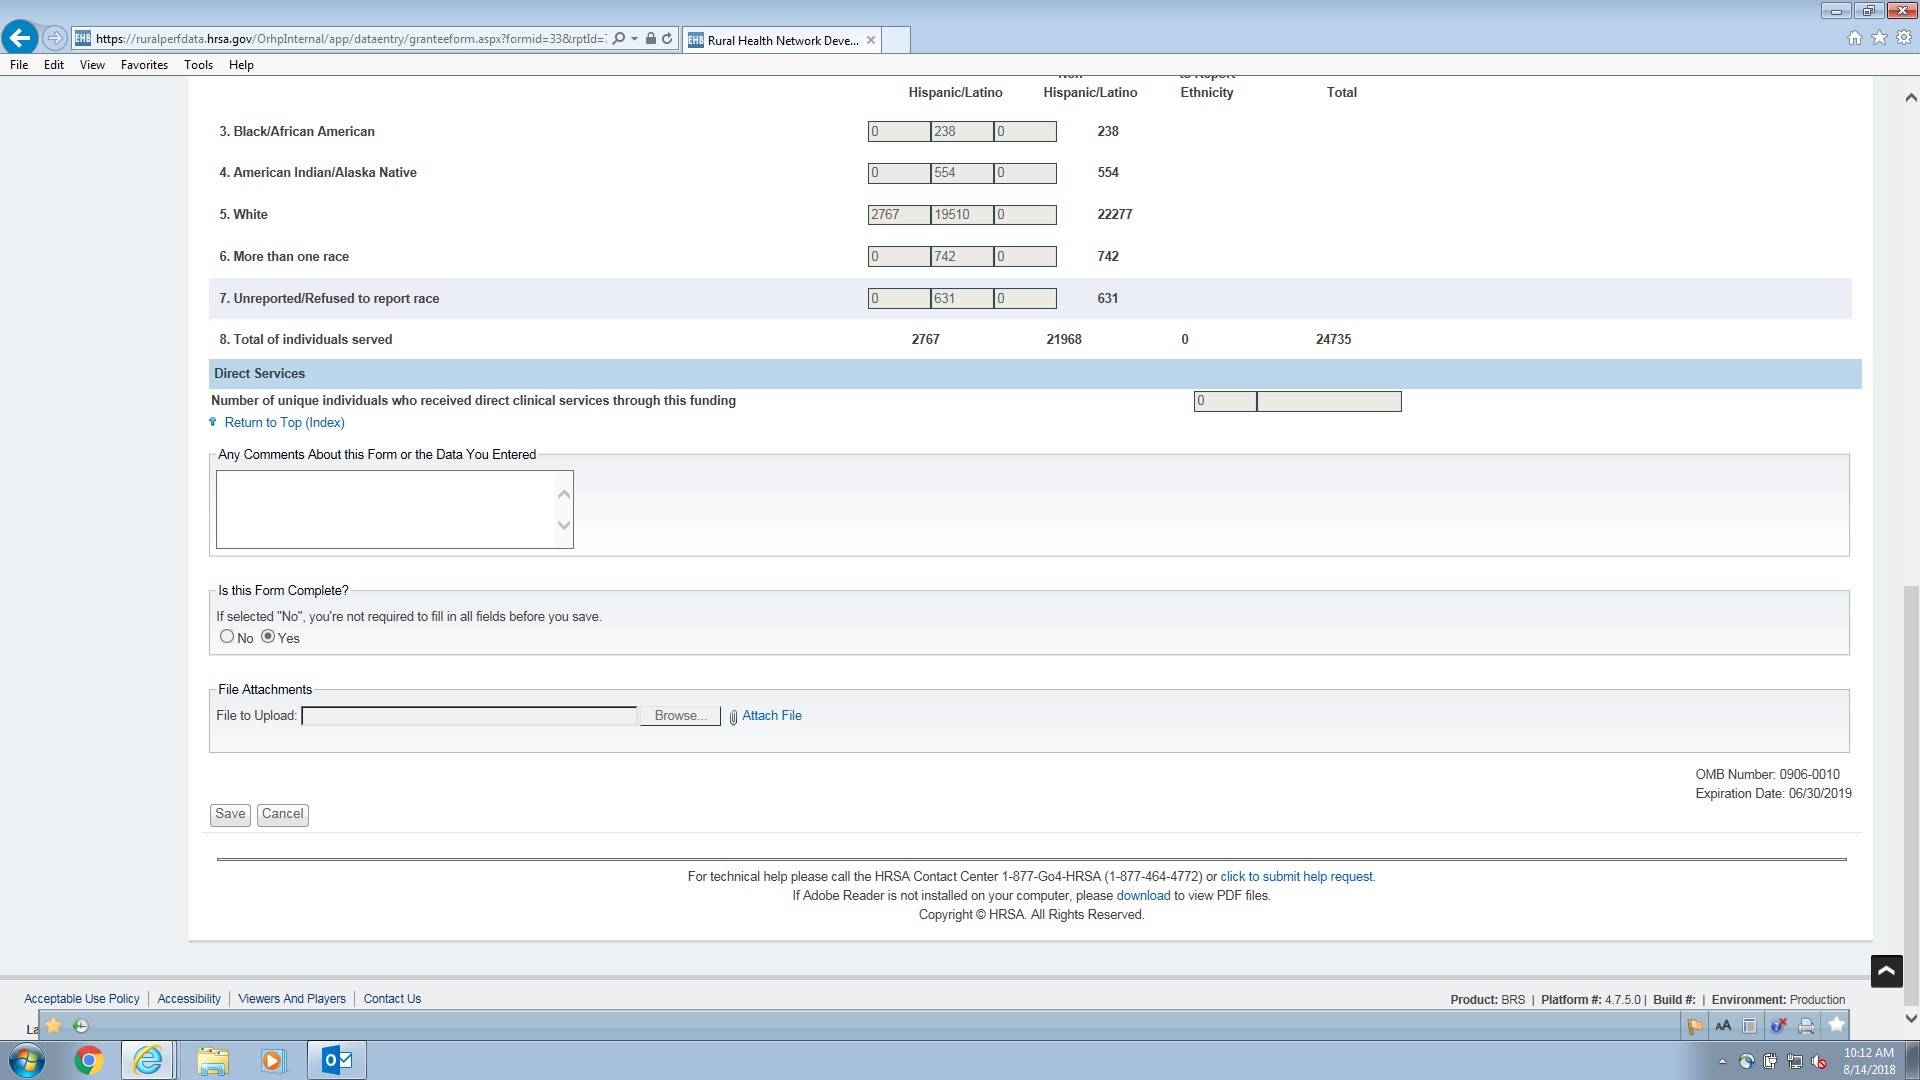
Task: Open the Tools menu
Action: 198,65
